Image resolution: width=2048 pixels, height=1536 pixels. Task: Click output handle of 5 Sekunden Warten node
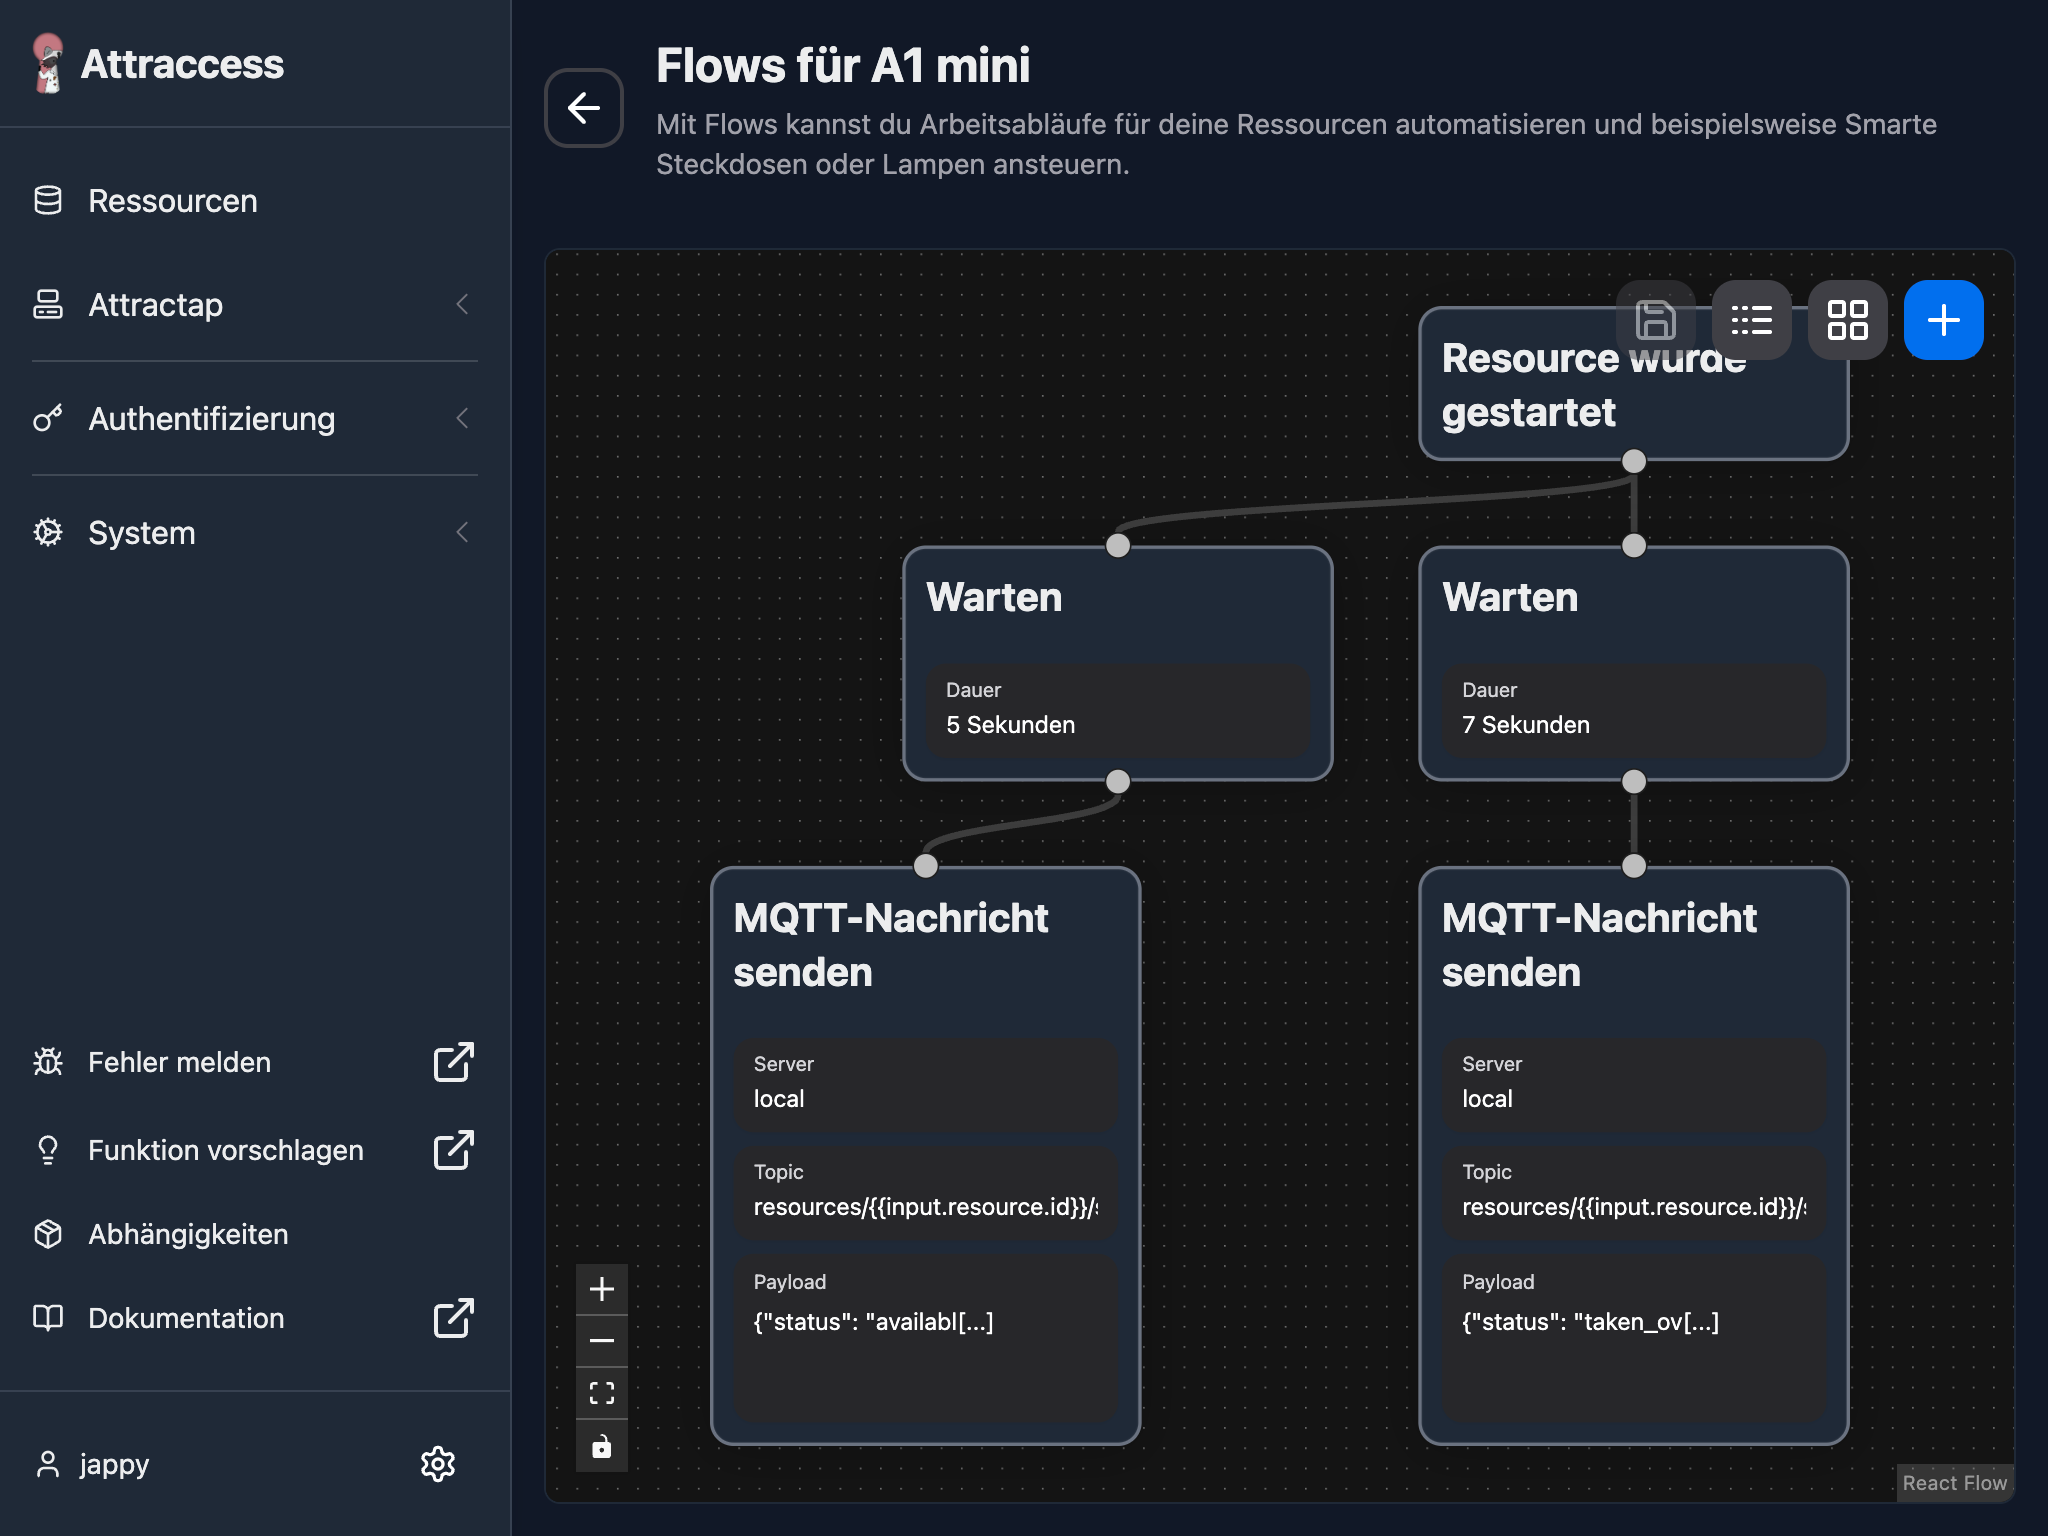click(x=1118, y=781)
